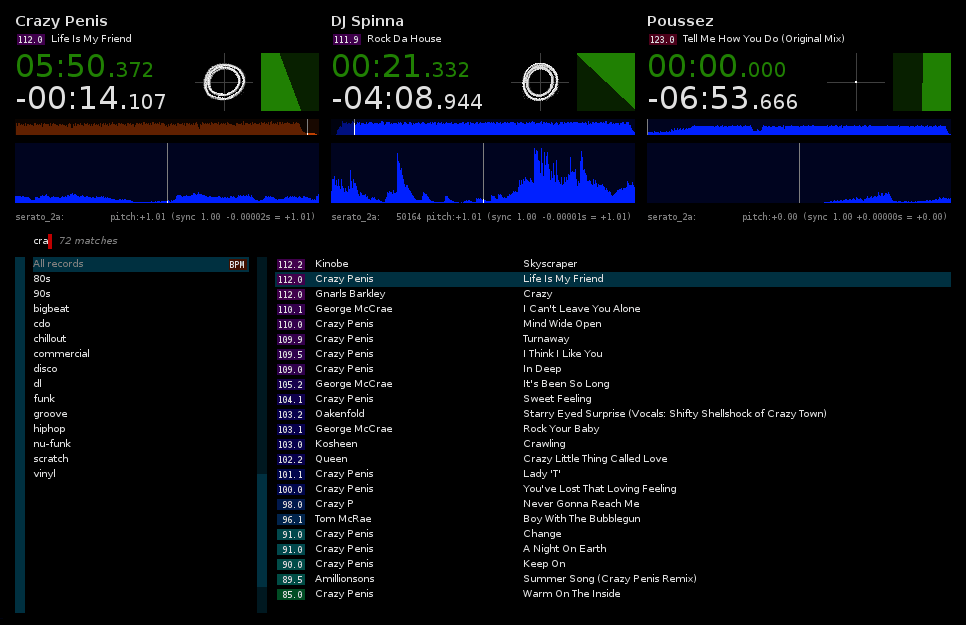
Task: Select the track Warm On The Inside
Action: [613, 594]
